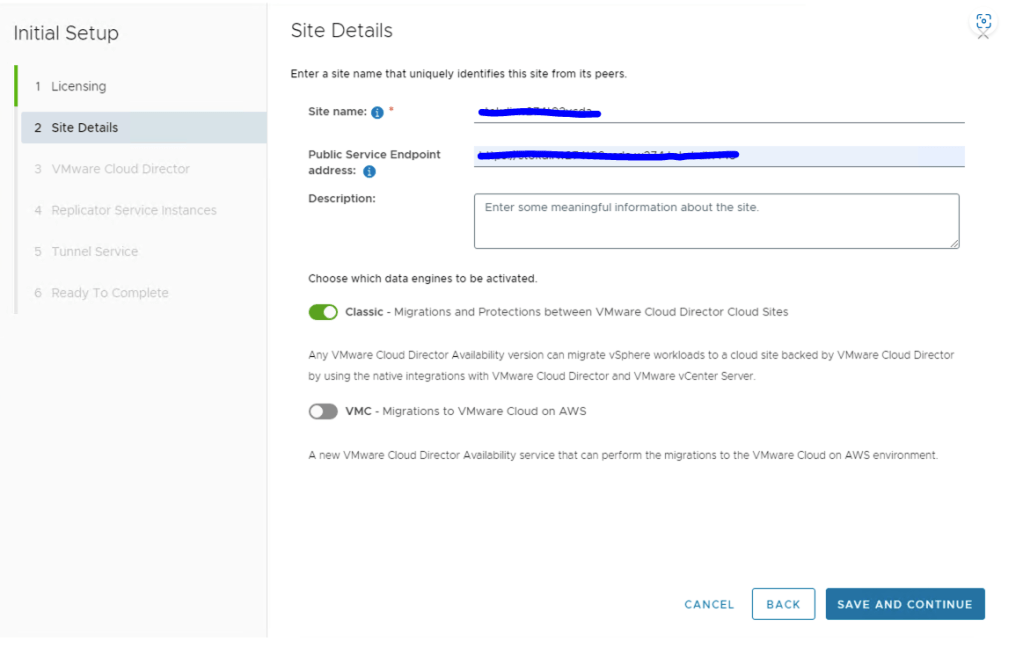Disable the Classic data engine switch

[323, 312]
